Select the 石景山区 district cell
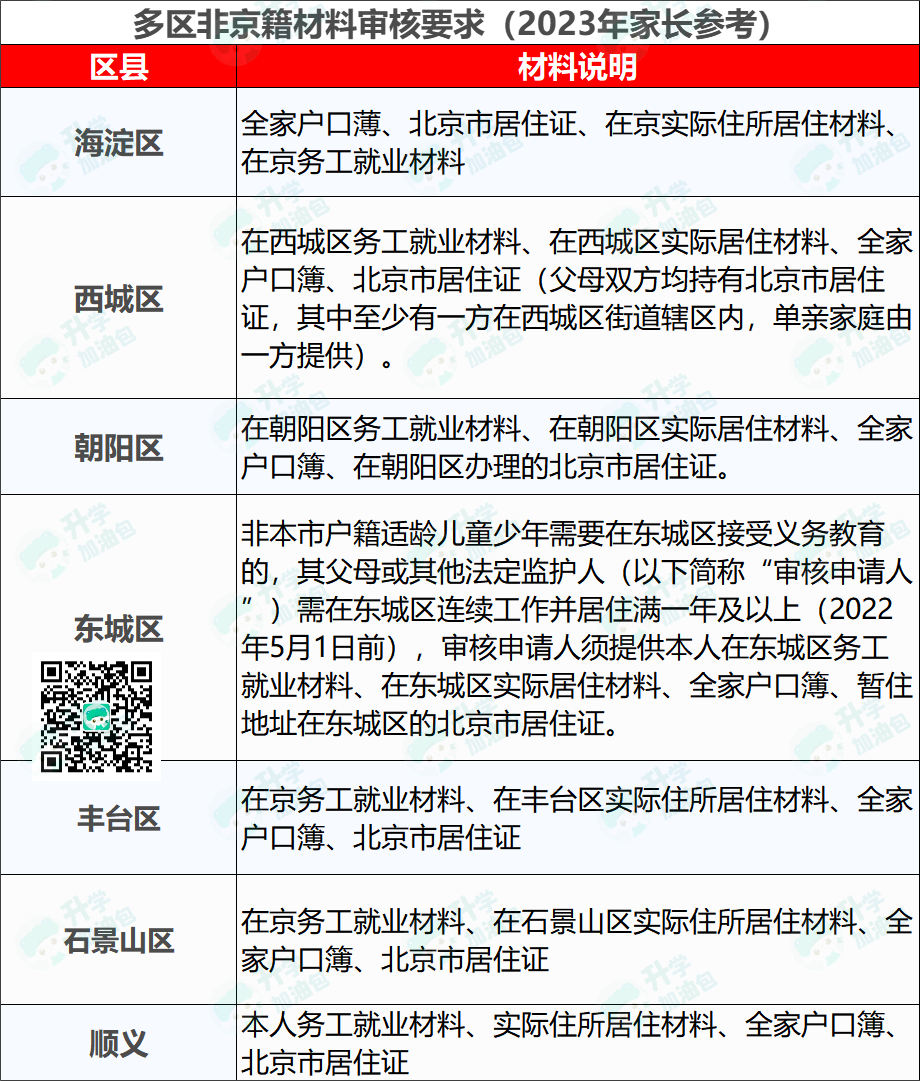The width and height of the screenshot is (921, 1081). [x=119, y=940]
